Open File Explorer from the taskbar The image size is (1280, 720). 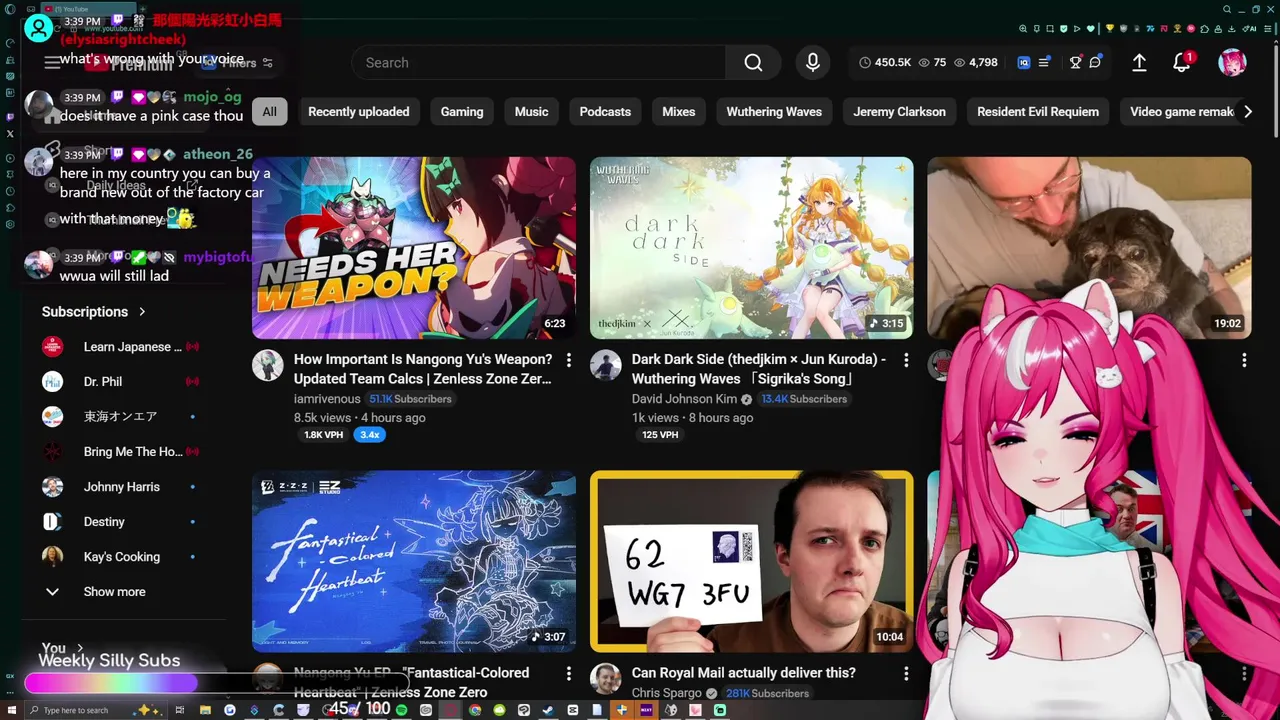click(205, 710)
